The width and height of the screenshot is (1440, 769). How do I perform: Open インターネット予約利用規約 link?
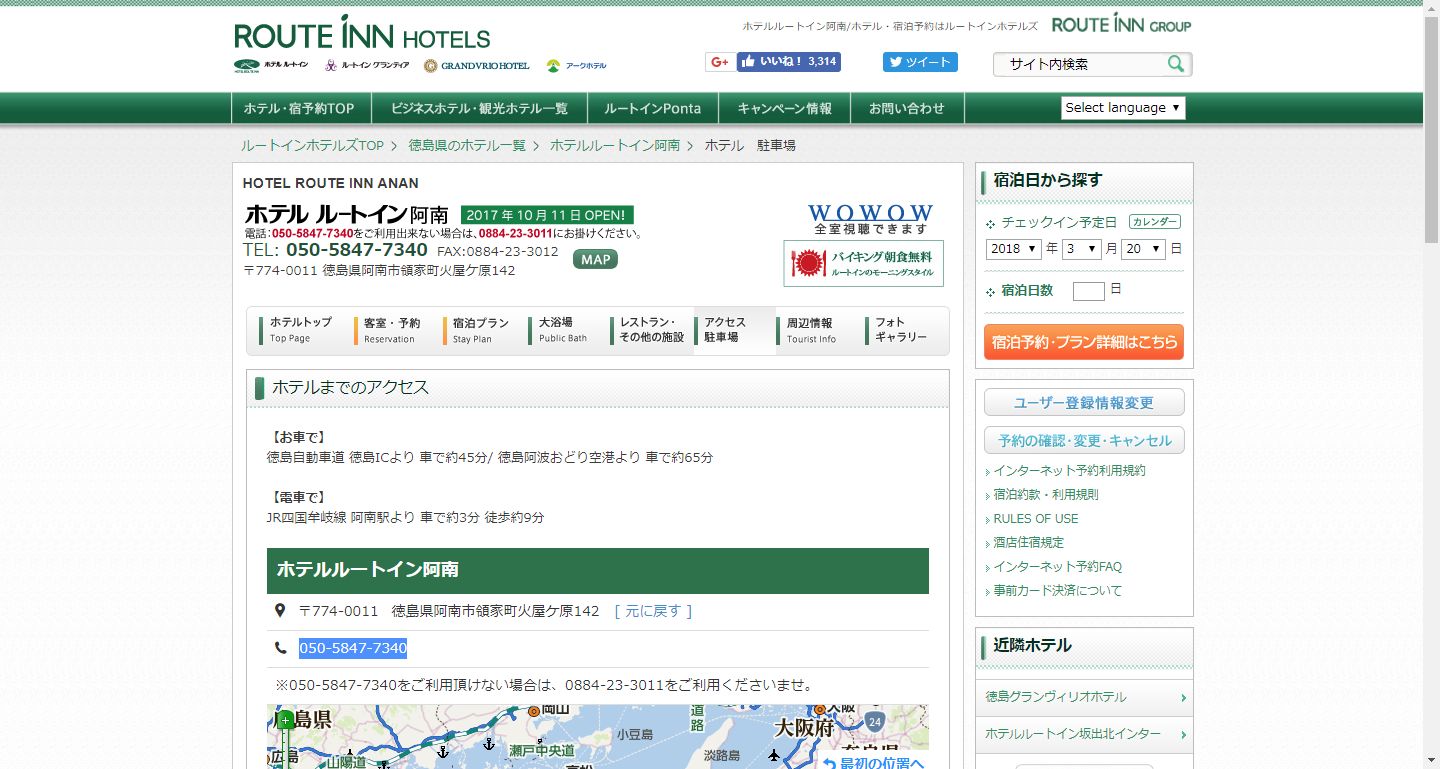tap(1069, 470)
